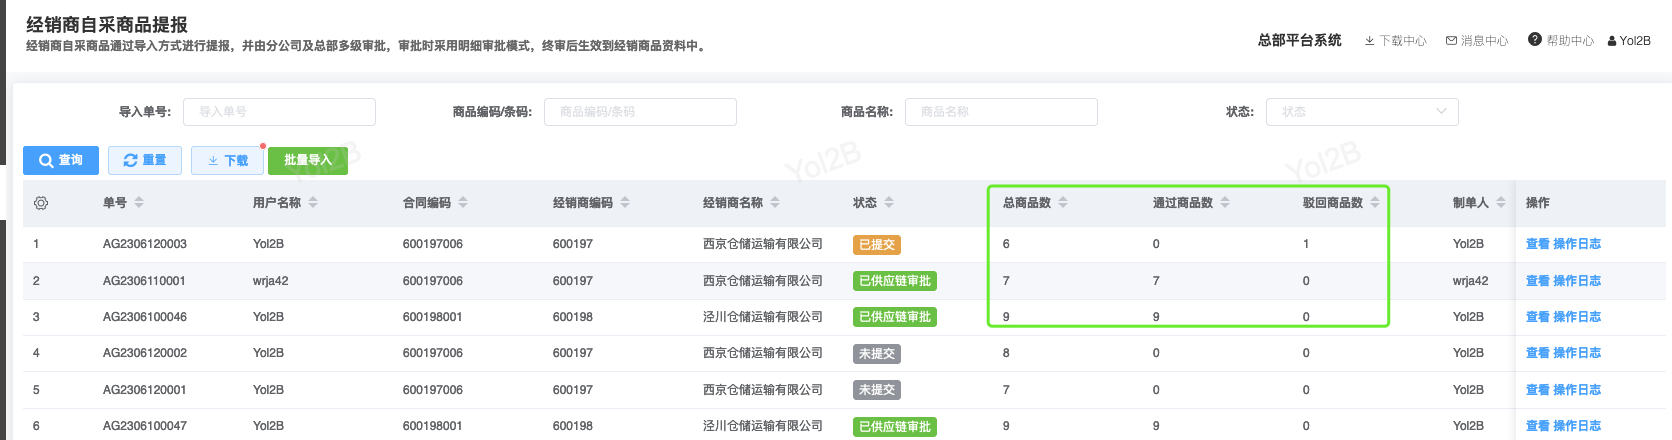Image resolution: width=1672 pixels, height=440 pixels.
Task: Sort by 合同编码 column arrows
Action: (463, 203)
